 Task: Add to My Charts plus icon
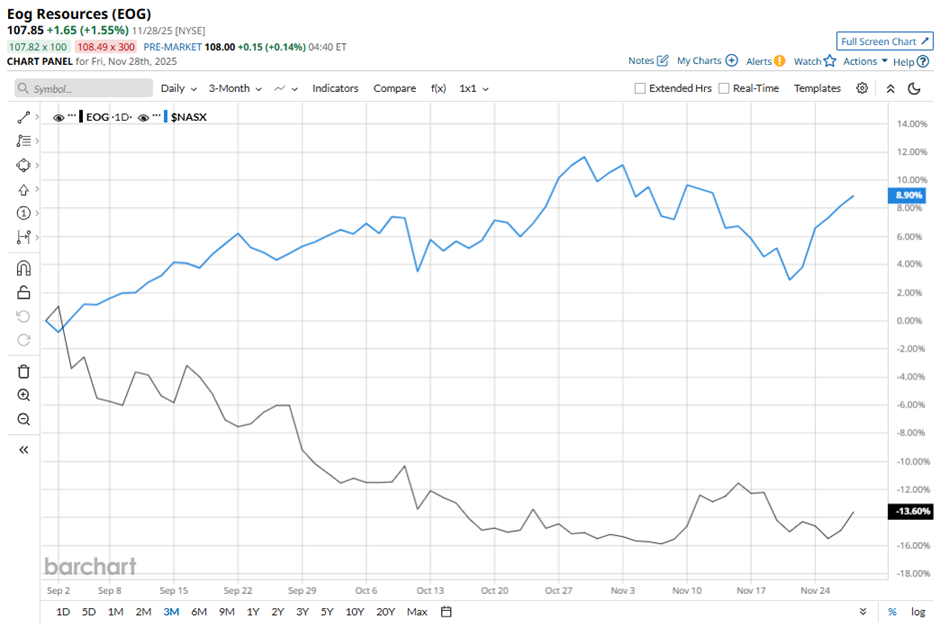pos(731,61)
